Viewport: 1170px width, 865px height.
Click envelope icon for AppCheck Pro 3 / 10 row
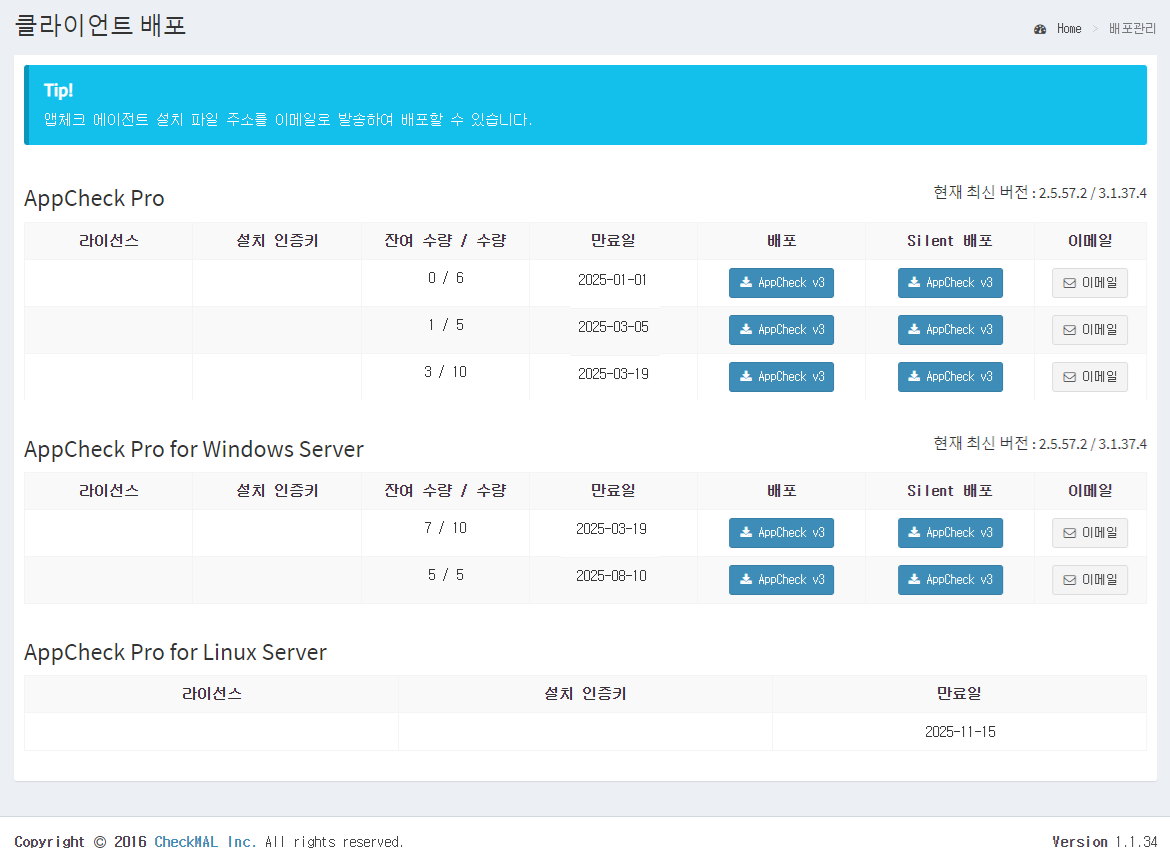(1069, 377)
